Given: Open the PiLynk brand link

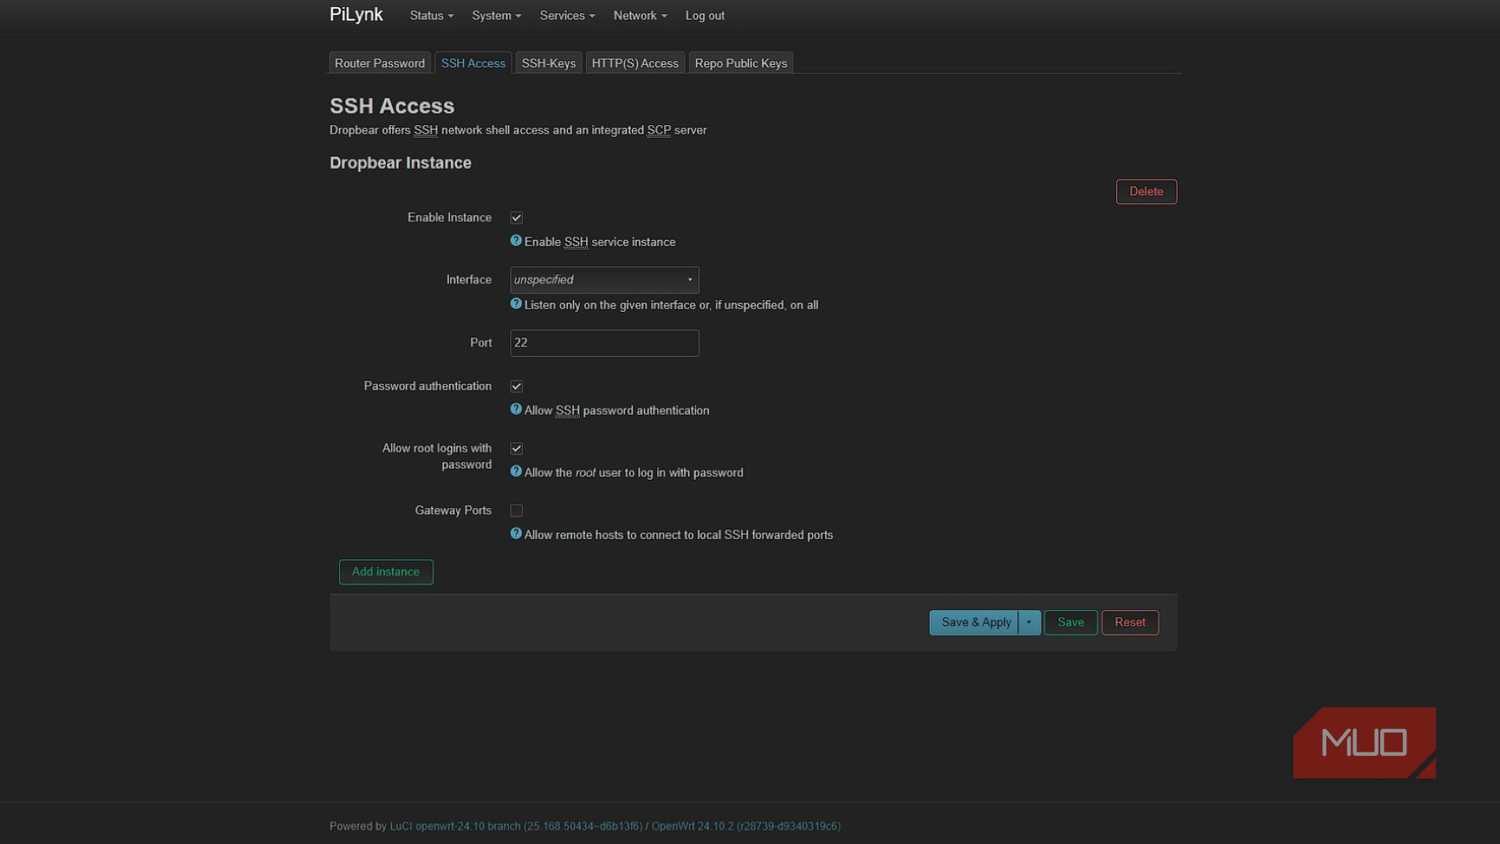Looking at the screenshot, I should click(x=356, y=15).
